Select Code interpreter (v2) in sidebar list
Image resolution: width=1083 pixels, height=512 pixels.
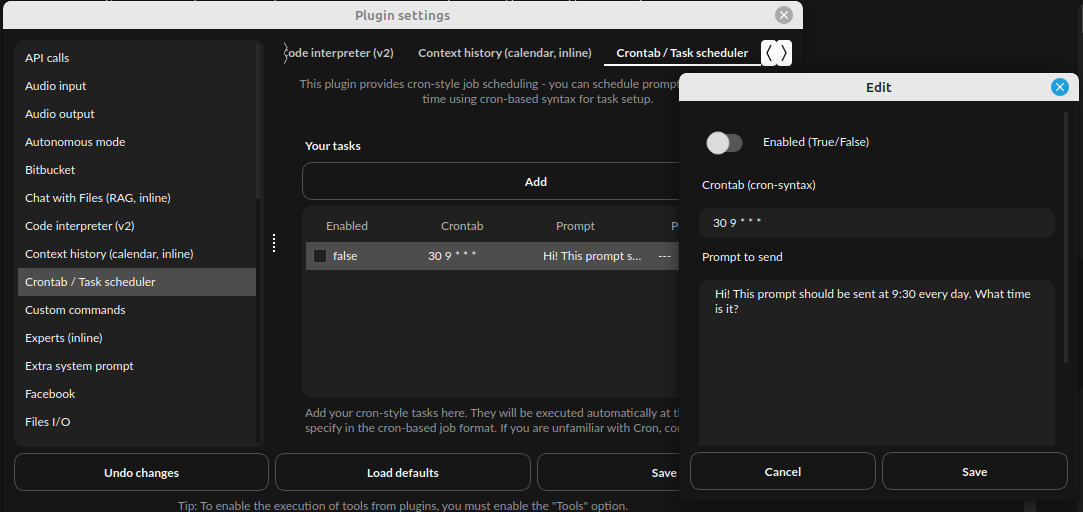[135, 226]
